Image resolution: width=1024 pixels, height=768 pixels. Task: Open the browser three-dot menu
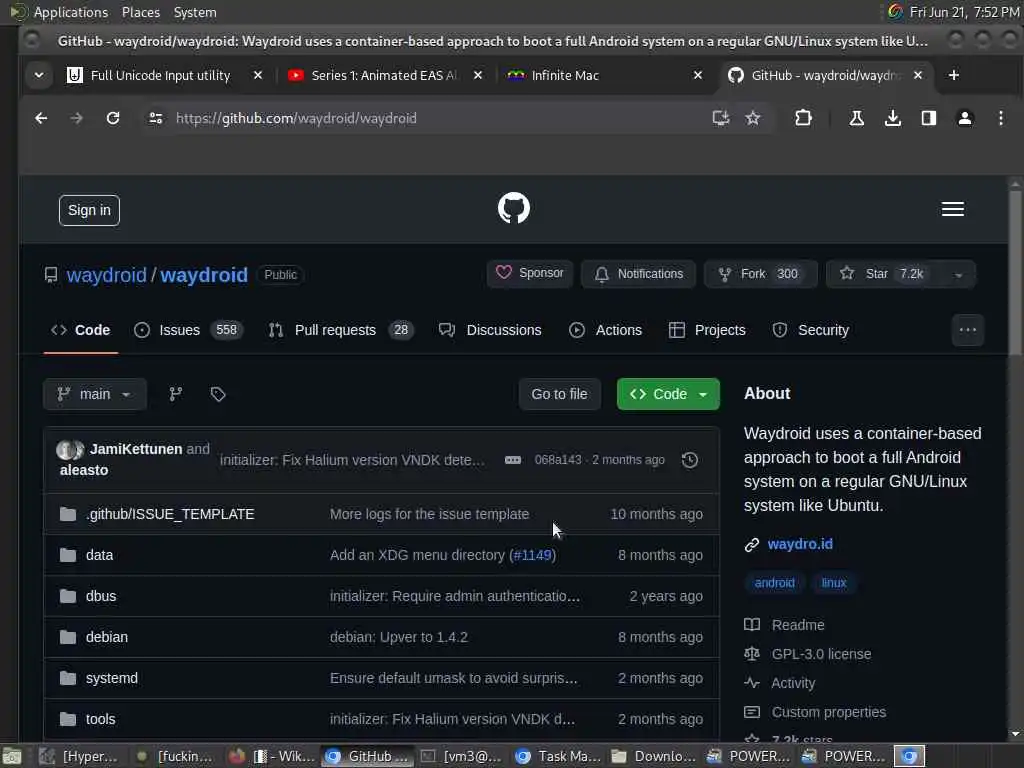click(1000, 118)
